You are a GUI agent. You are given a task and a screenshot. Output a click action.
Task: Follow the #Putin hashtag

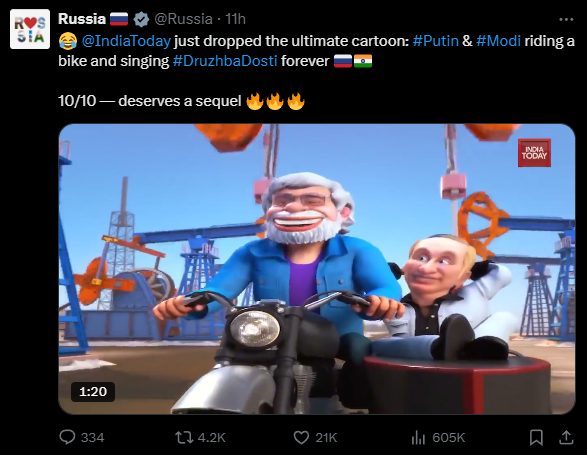pos(436,41)
